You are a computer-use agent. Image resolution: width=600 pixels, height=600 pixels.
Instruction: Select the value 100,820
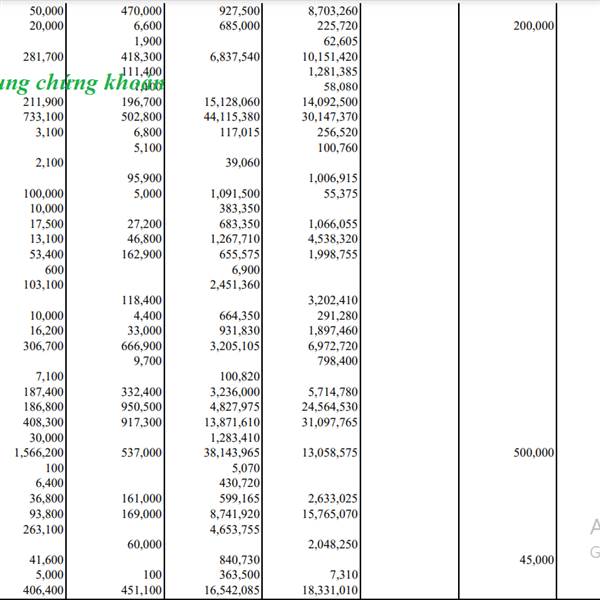point(239,377)
